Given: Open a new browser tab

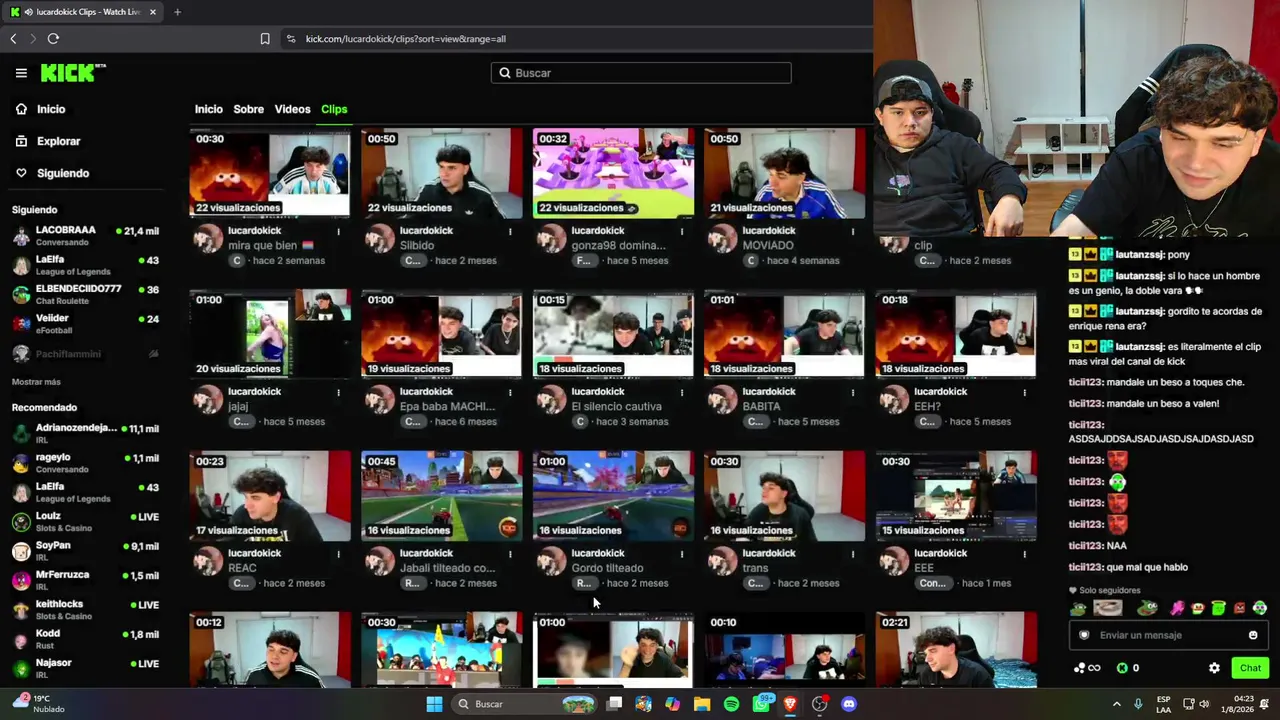Looking at the screenshot, I should [x=177, y=12].
